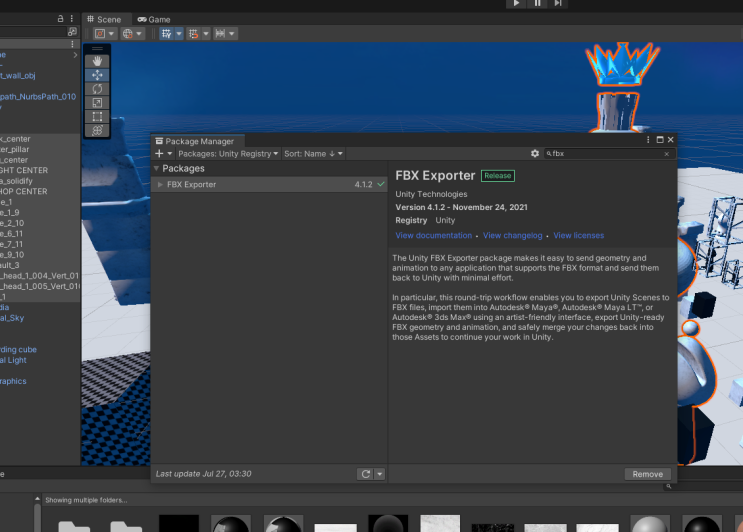This screenshot has width=743, height=532.
Task: Toggle the hierarchy panel lock icon
Action: tap(61, 19)
